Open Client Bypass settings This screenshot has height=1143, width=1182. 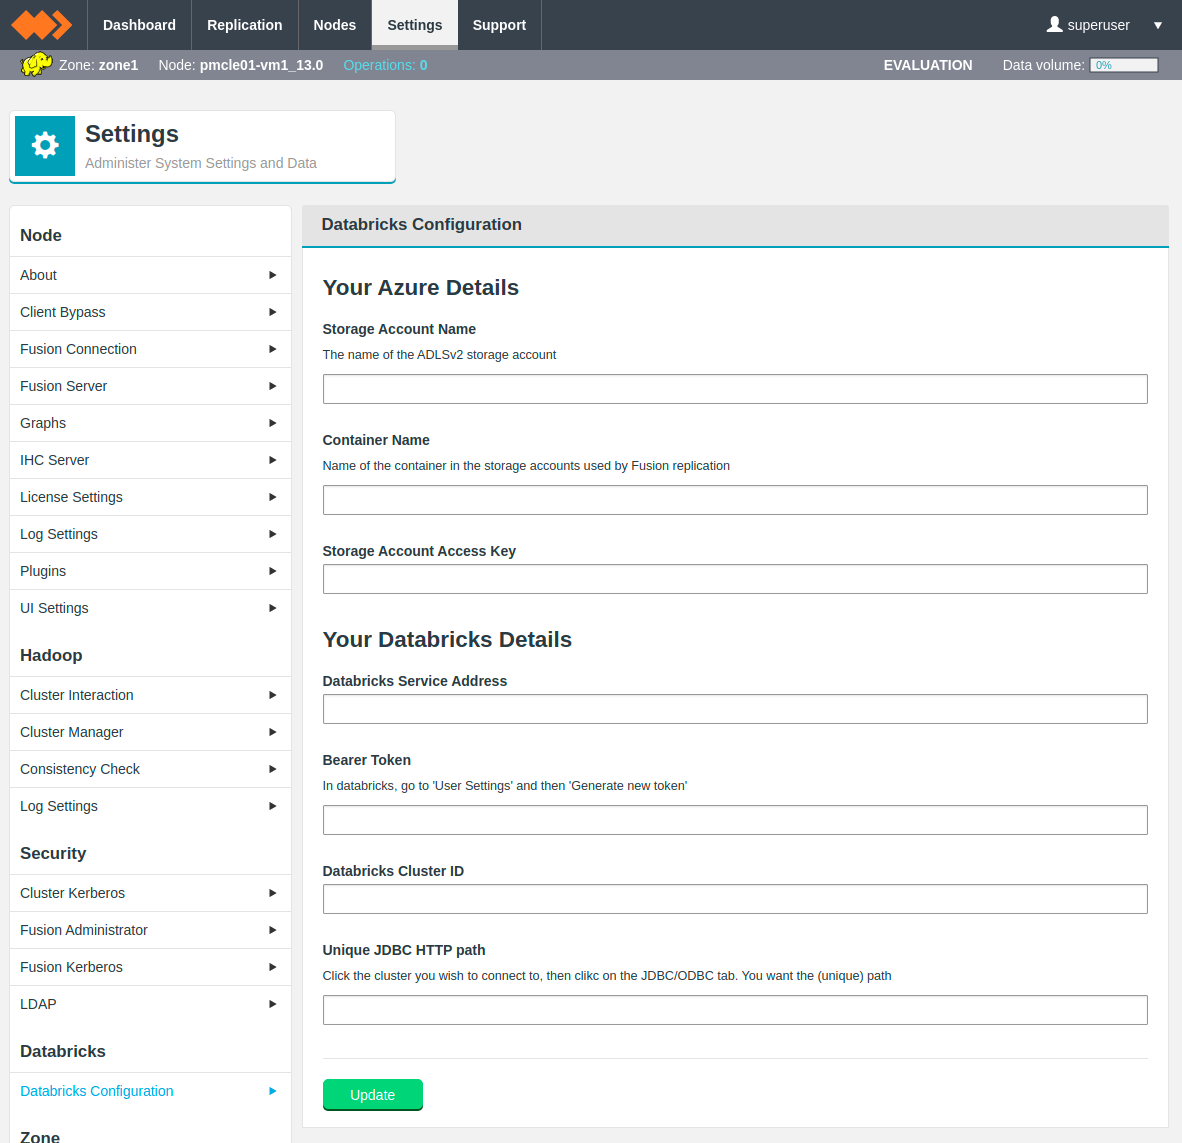click(x=150, y=312)
